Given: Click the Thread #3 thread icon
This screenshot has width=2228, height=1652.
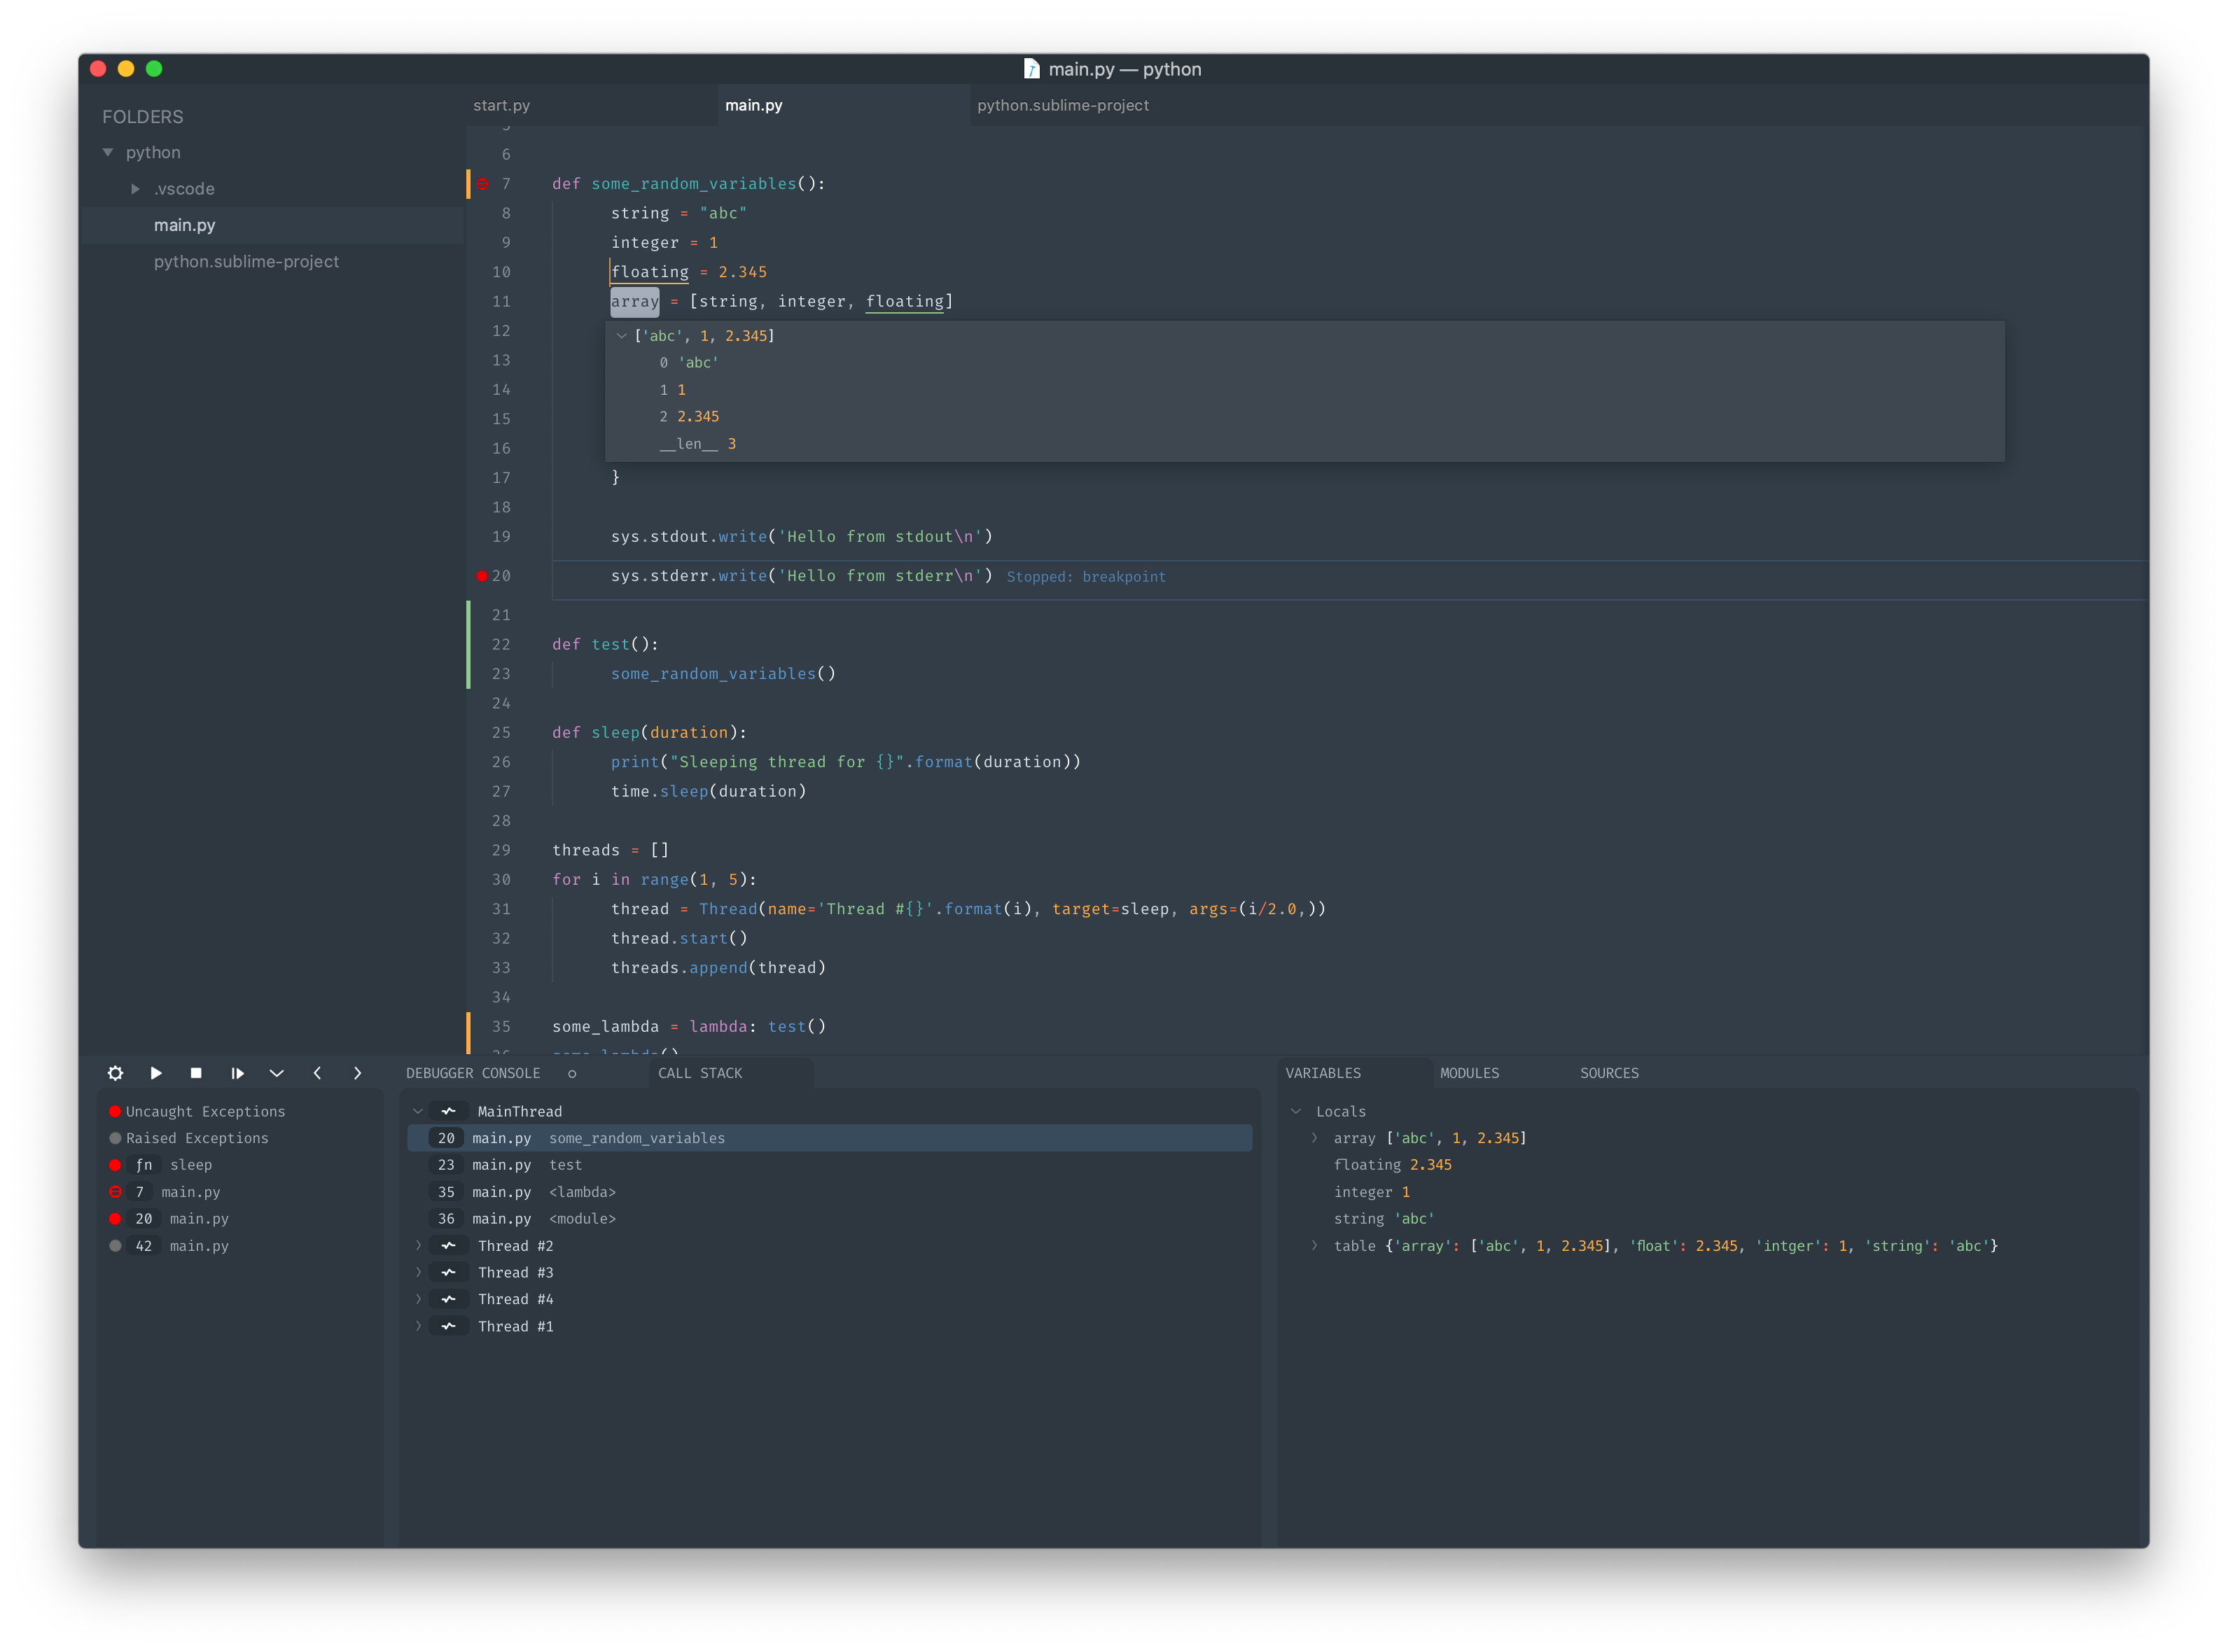Looking at the screenshot, I should [x=448, y=1272].
